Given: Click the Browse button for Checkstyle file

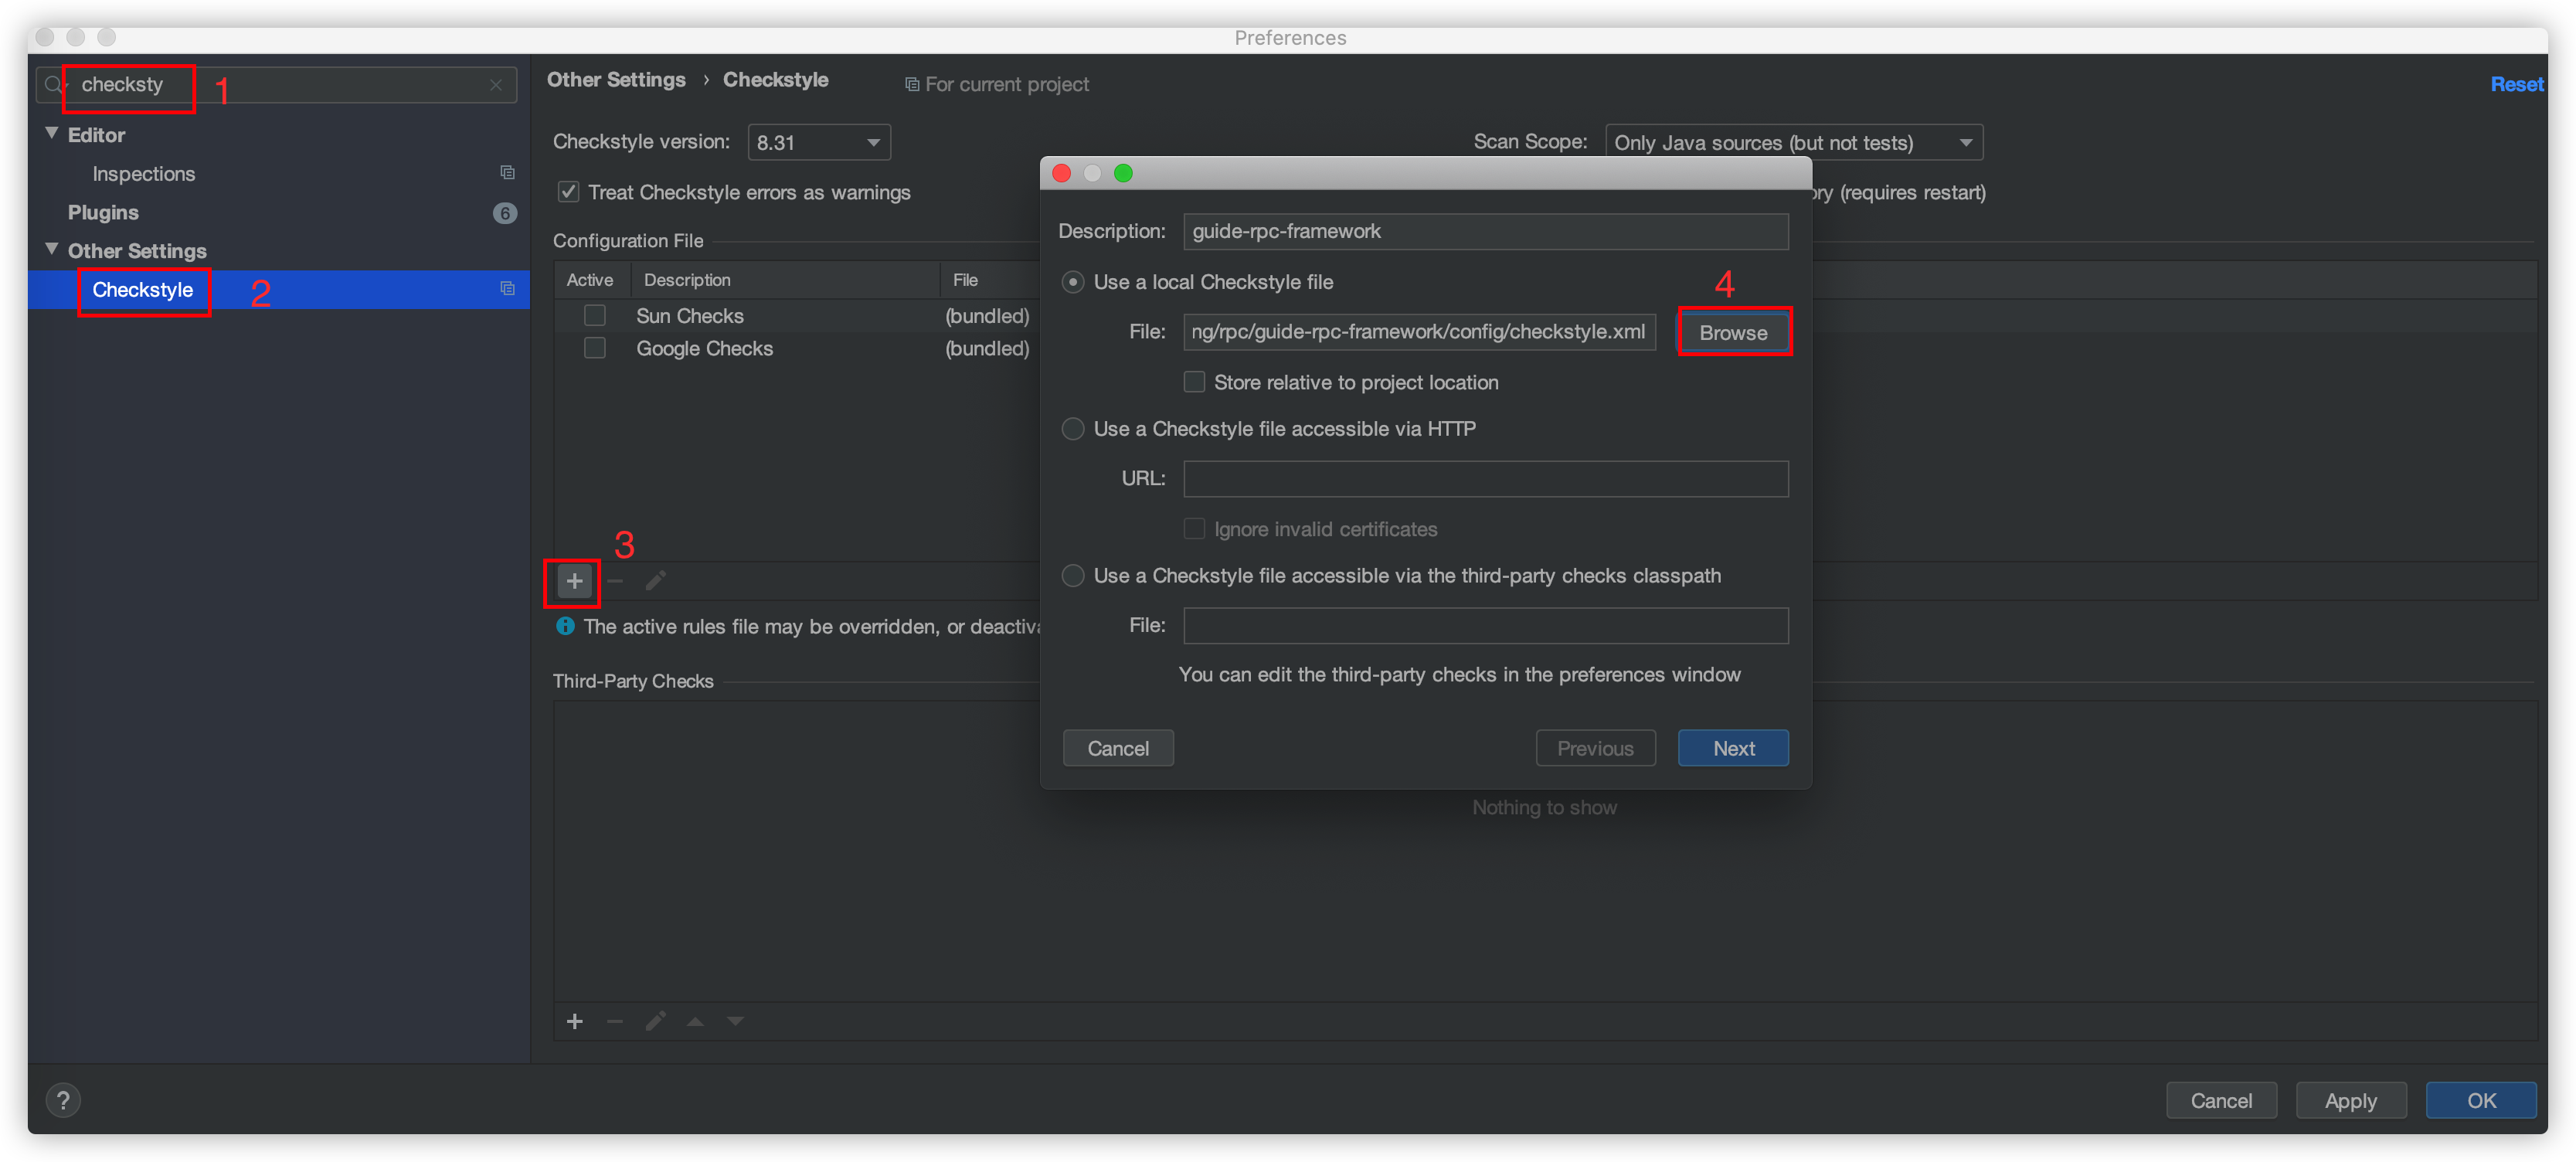Looking at the screenshot, I should (x=1733, y=332).
